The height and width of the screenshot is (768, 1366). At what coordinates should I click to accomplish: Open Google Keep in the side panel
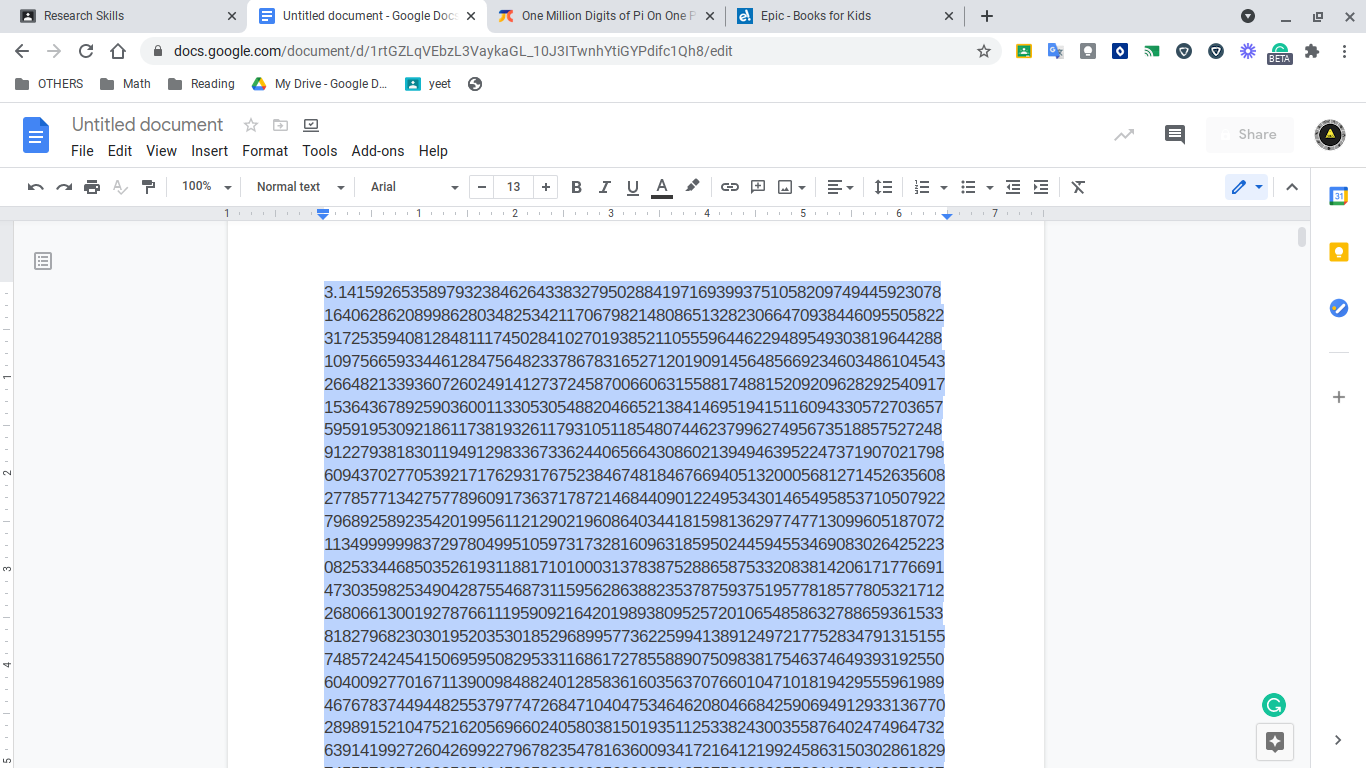1338,252
